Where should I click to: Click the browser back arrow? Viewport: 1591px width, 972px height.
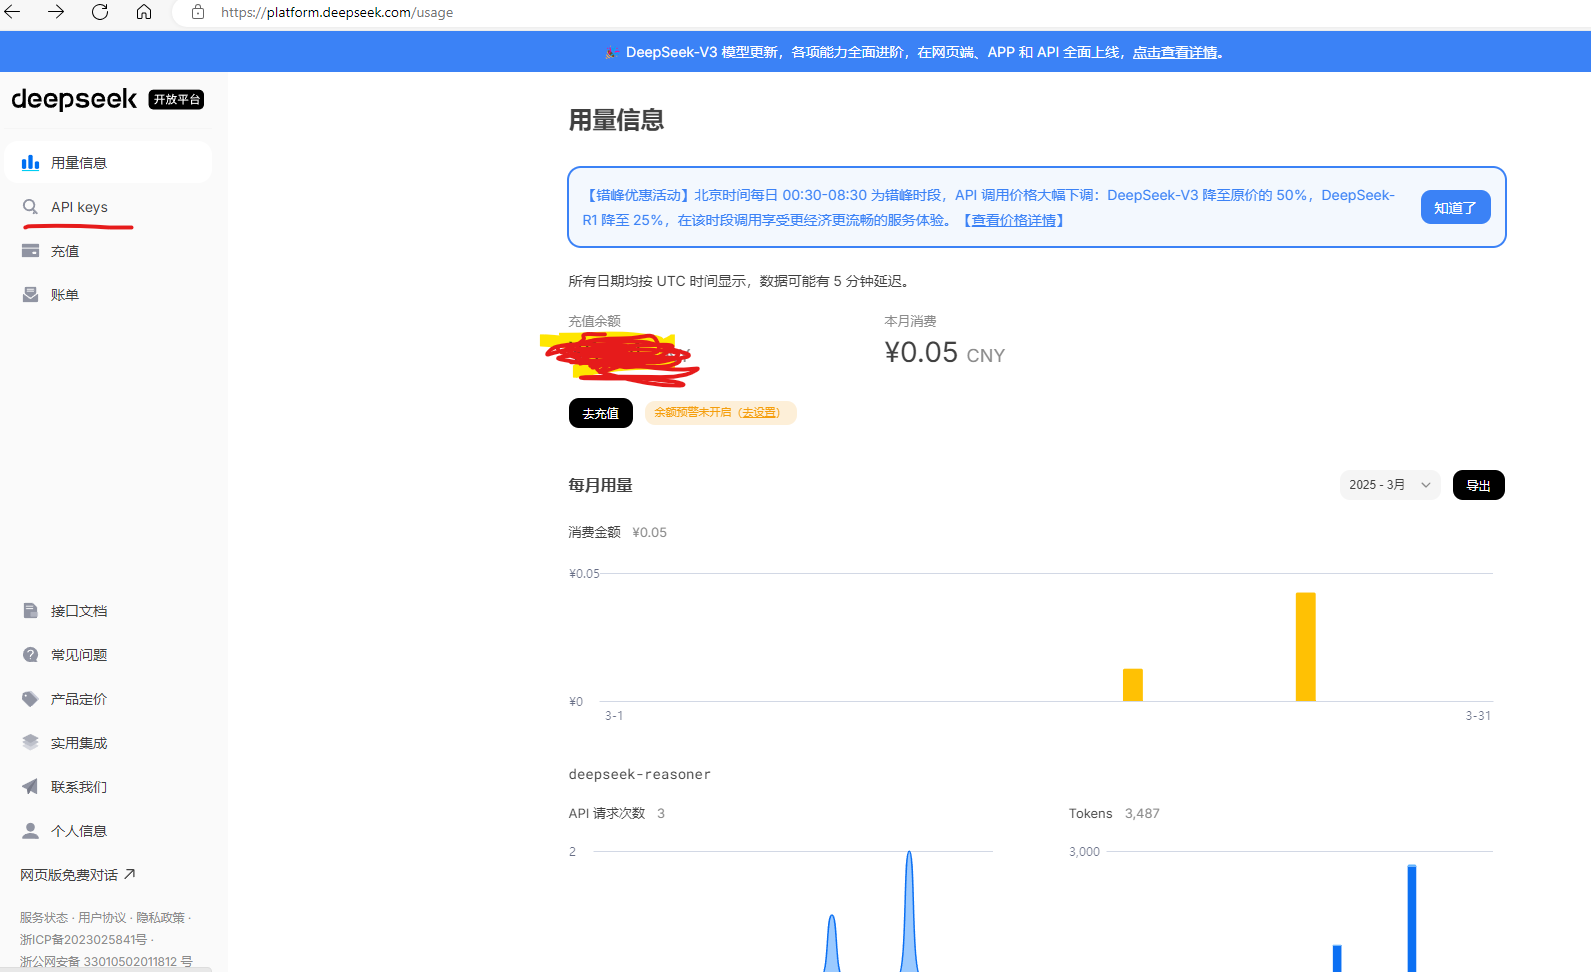click(x=13, y=12)
